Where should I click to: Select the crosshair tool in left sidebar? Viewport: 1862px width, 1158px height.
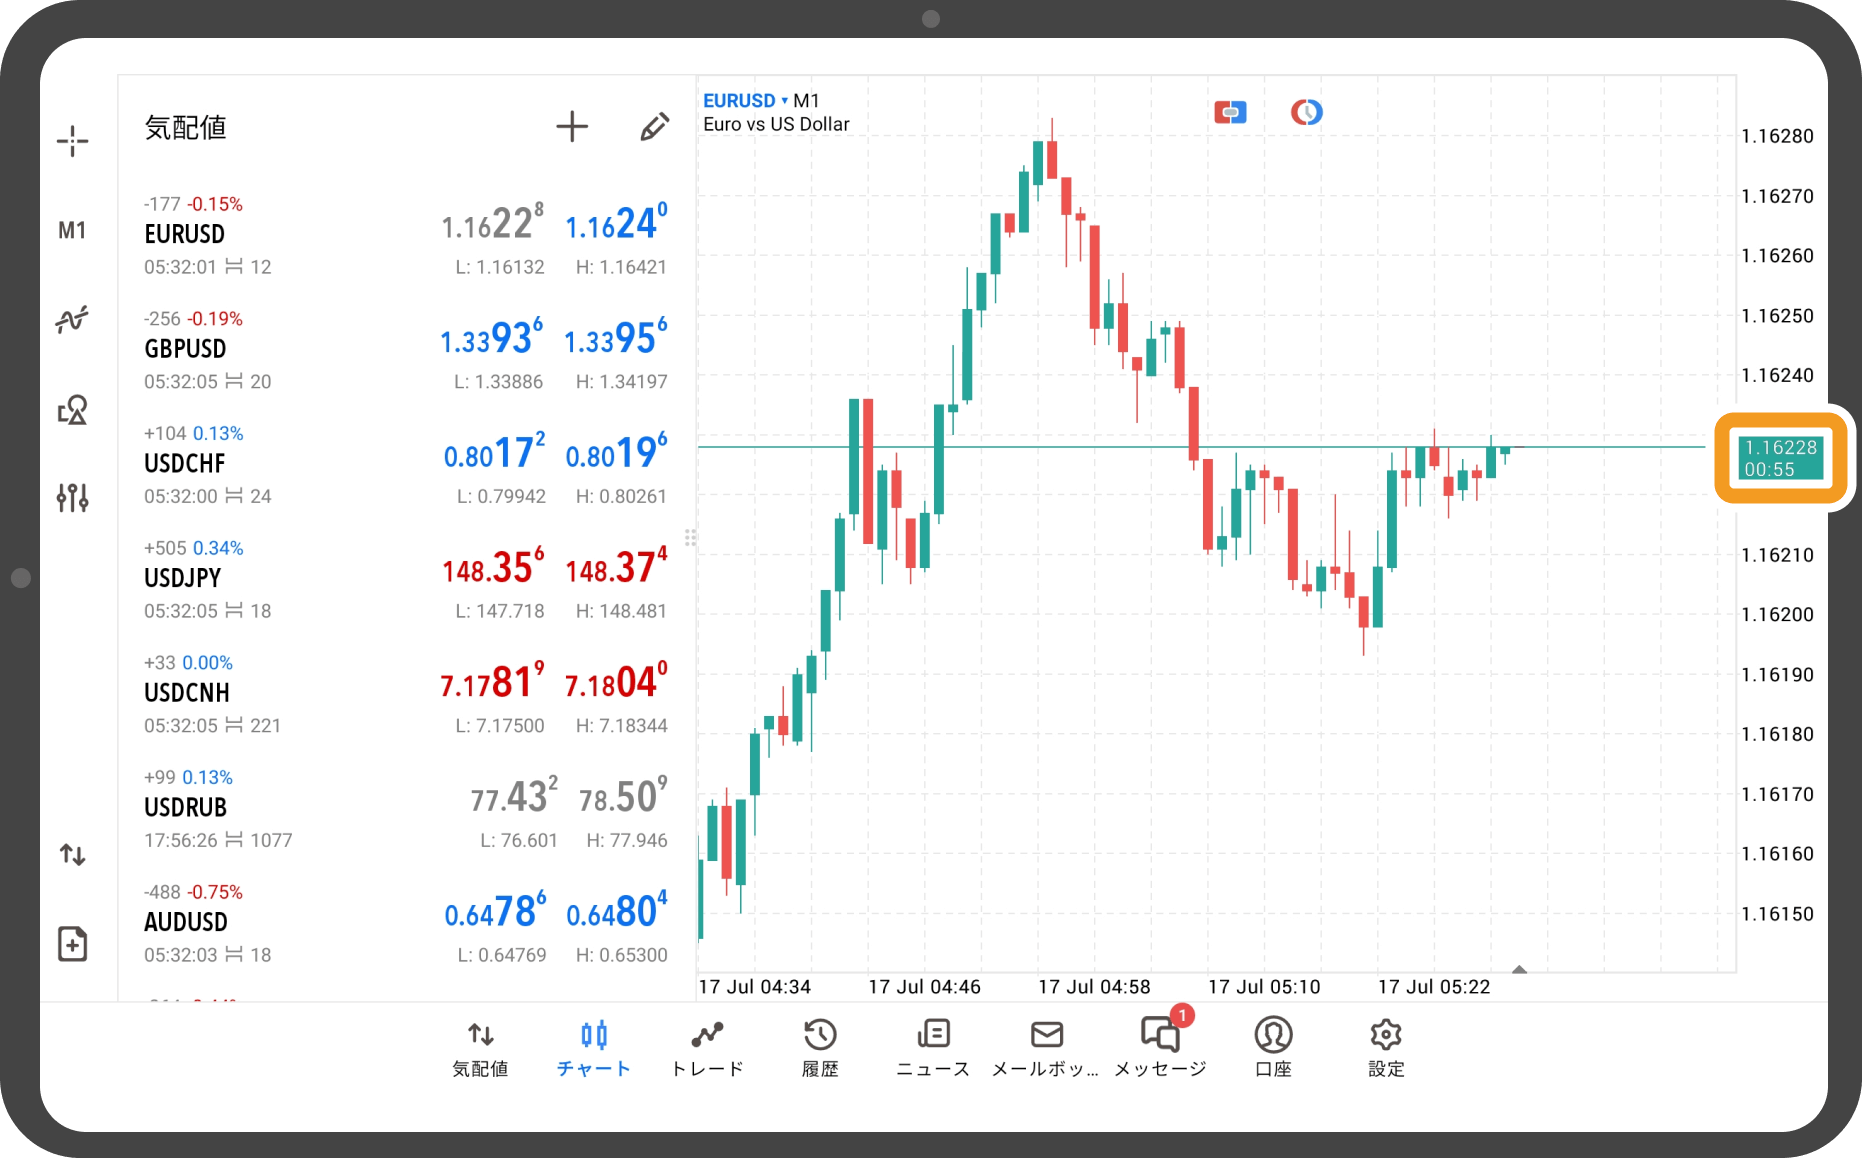coord(72,141)
